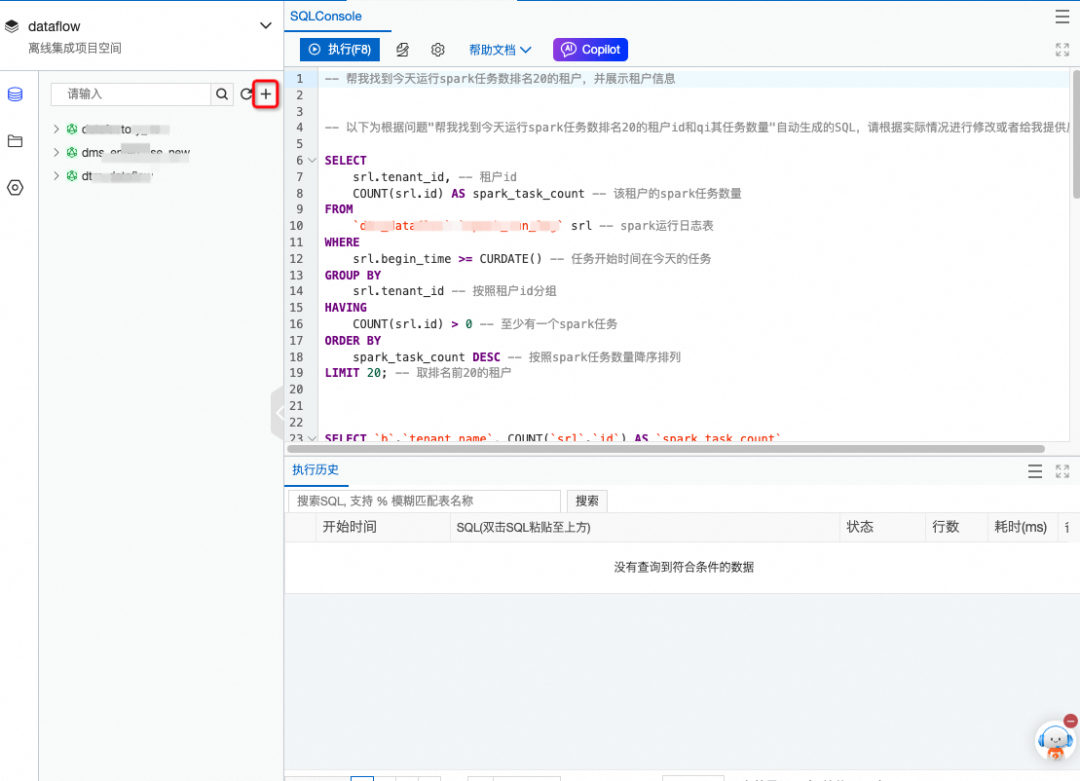
Task: Click the dt database's green icon
Action: (72, 176)
